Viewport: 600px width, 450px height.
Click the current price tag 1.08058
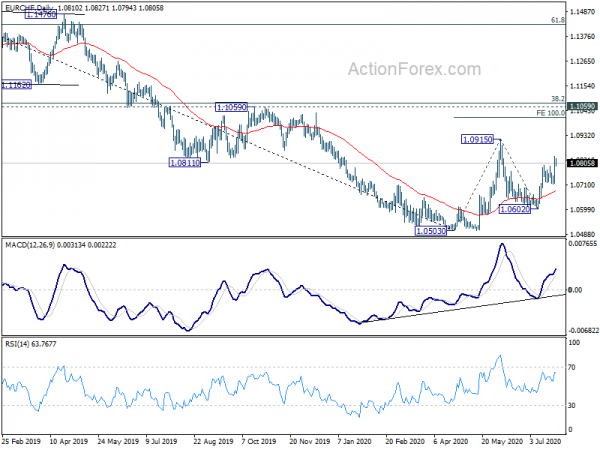coord(582,163)
